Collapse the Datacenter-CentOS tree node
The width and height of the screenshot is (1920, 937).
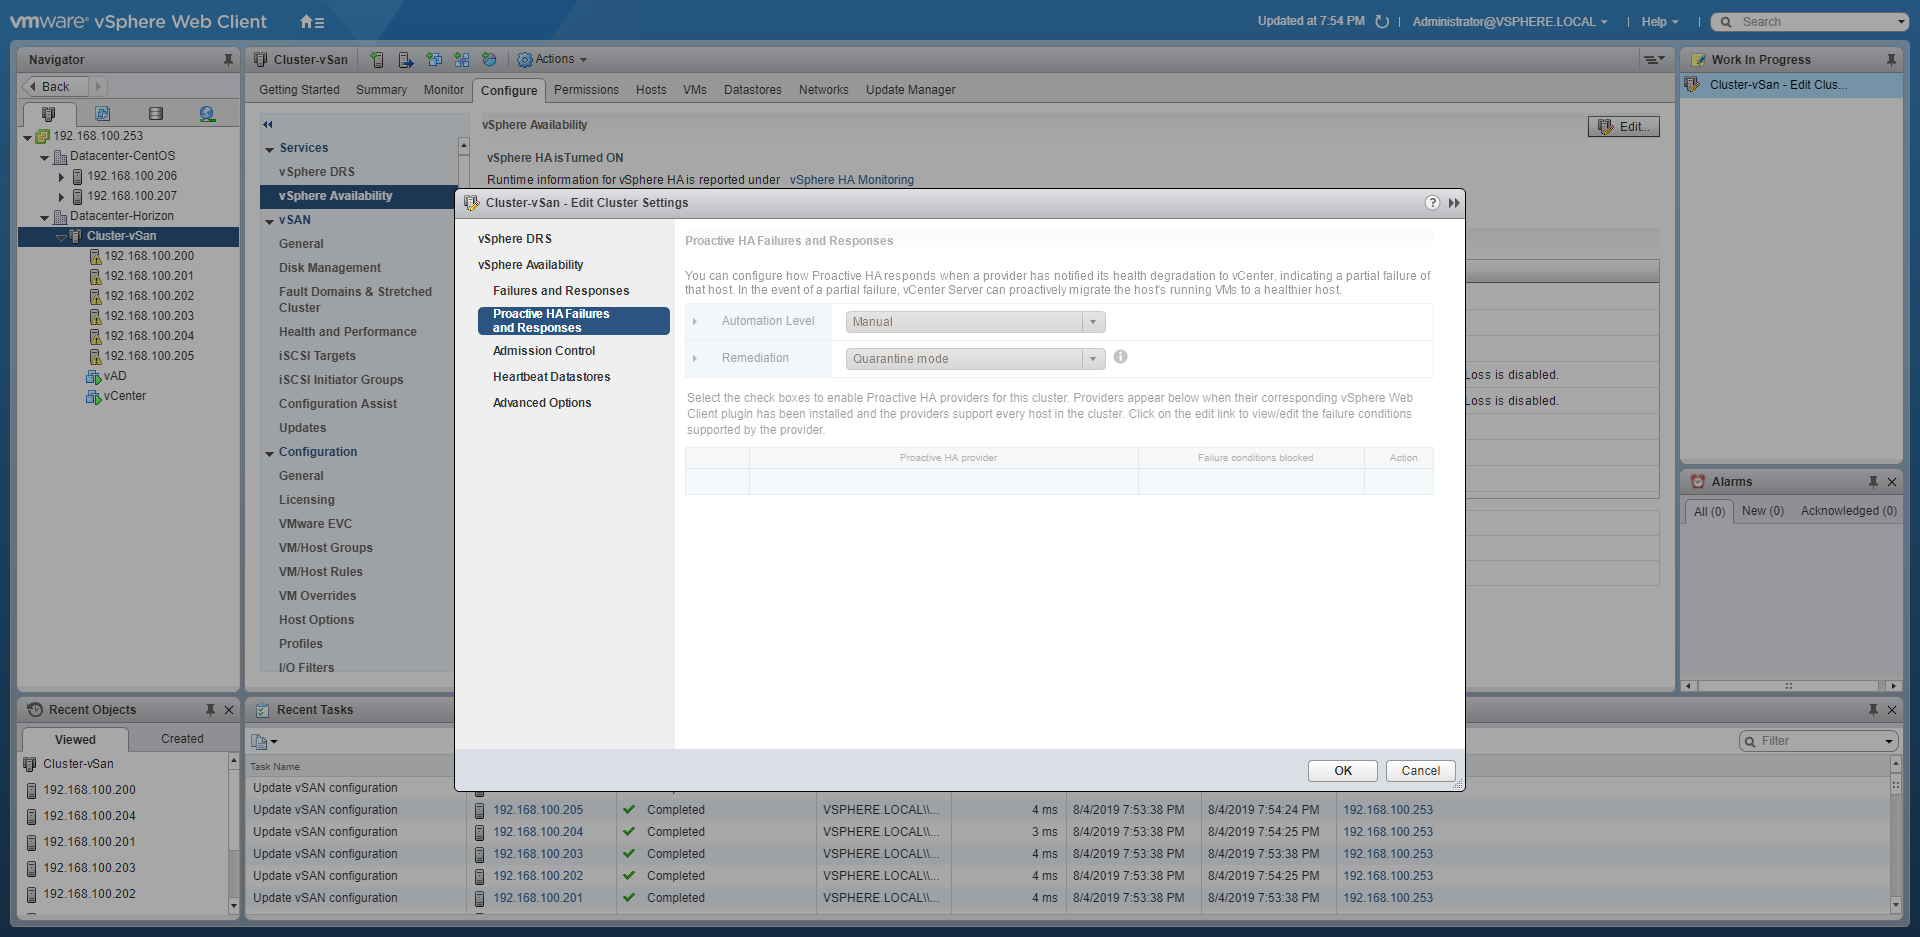pos(44,157)
